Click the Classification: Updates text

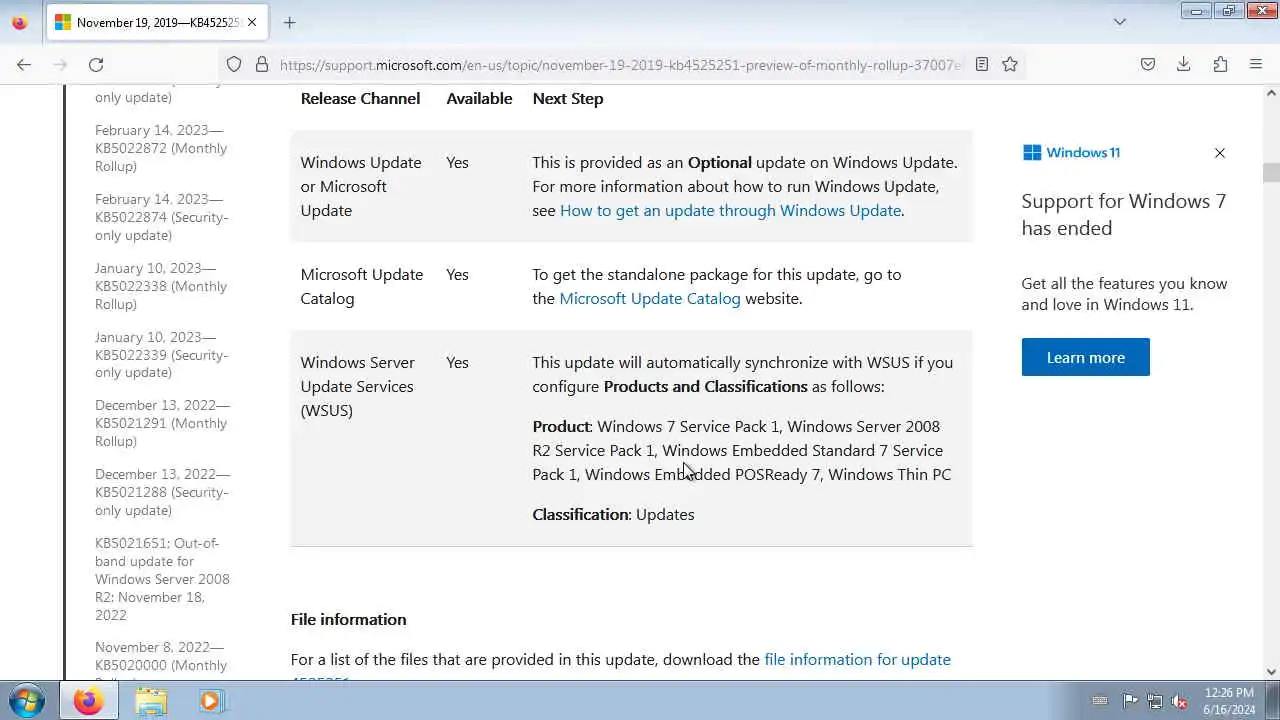[613, 514]
